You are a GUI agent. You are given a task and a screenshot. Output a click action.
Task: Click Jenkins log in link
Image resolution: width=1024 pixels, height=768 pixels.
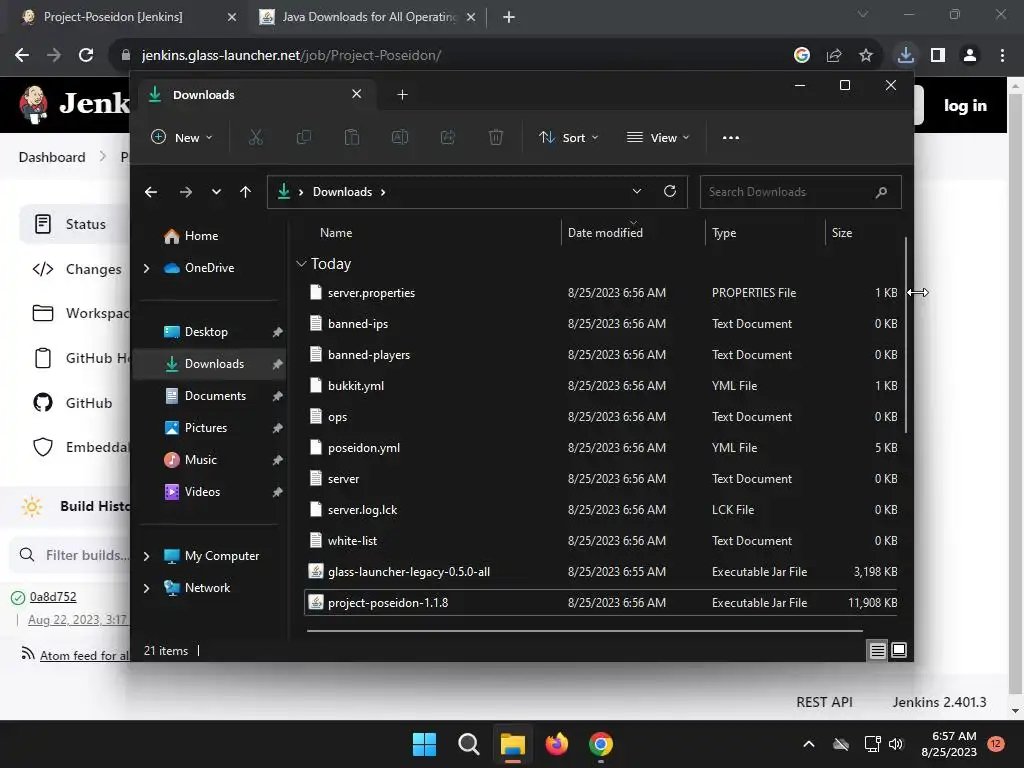coord(965,105)
